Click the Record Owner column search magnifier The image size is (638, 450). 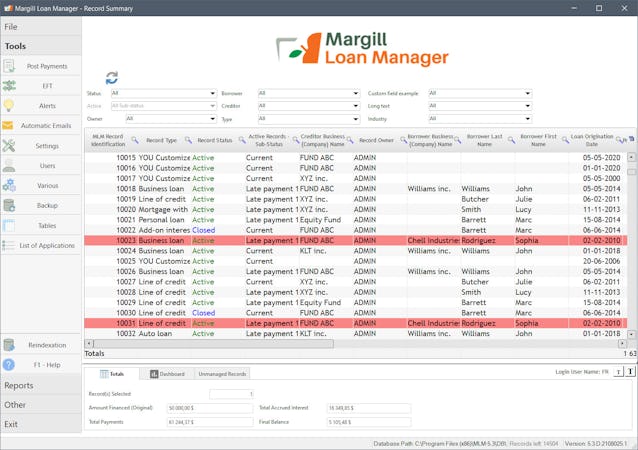(x=403, y=140)
